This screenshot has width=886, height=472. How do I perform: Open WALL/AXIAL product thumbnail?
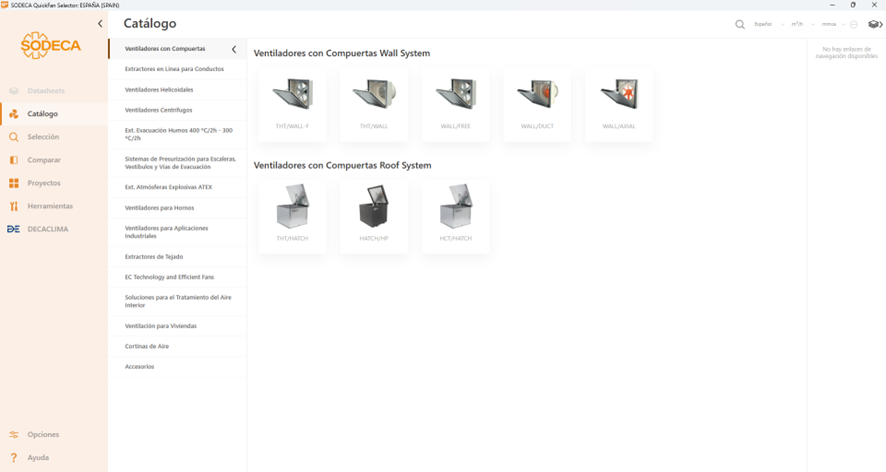pos(619,104)
